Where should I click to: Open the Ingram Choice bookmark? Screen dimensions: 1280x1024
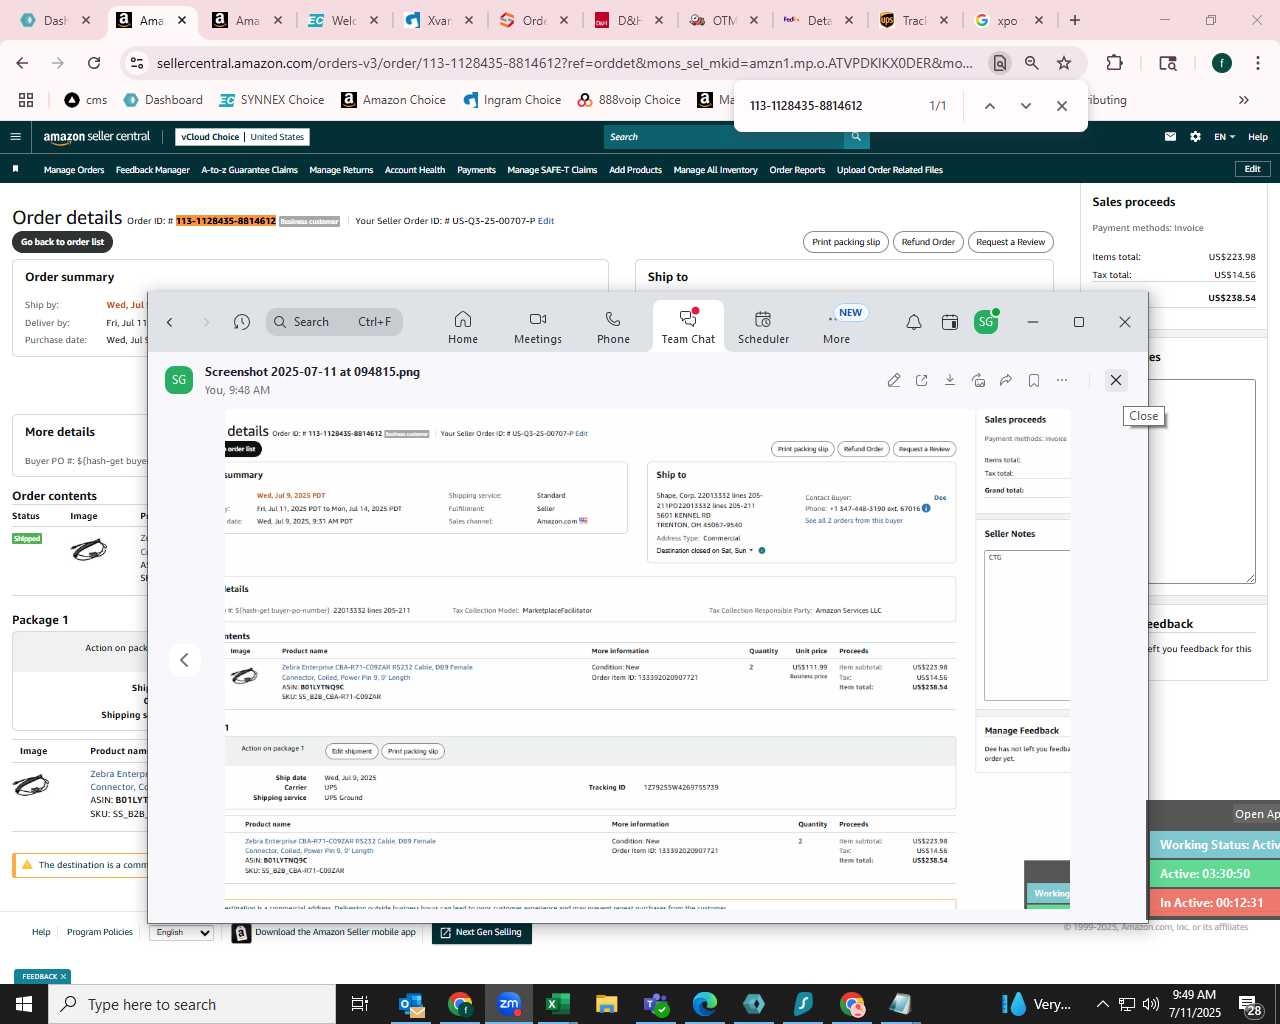click(x=512, y=100)
